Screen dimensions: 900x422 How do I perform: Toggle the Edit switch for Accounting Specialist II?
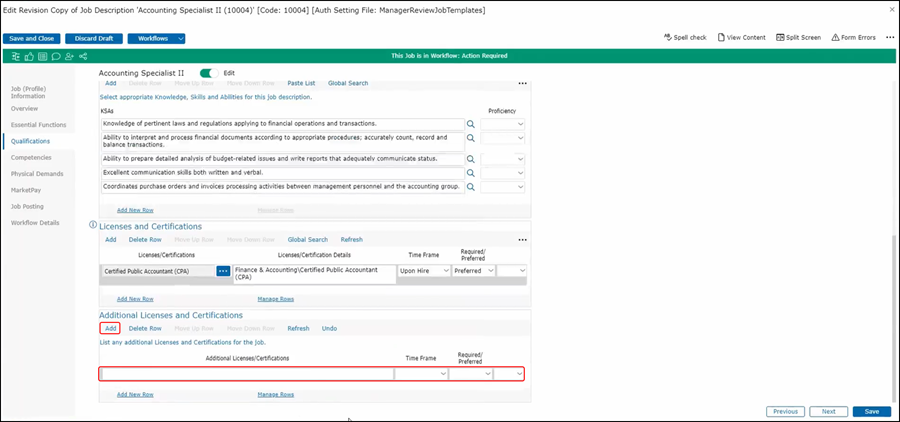(x=209, y=73)
